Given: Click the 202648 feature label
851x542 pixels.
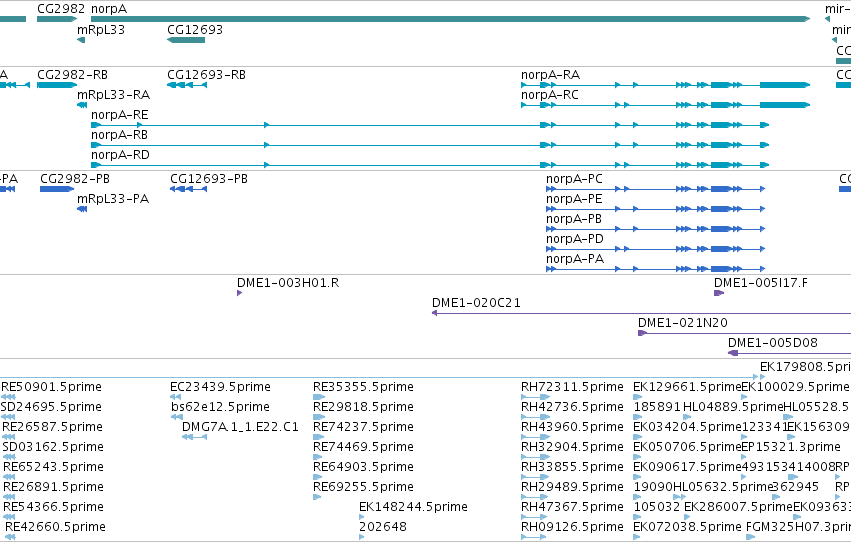Looking at the screenshot, I should coord(383,527).
